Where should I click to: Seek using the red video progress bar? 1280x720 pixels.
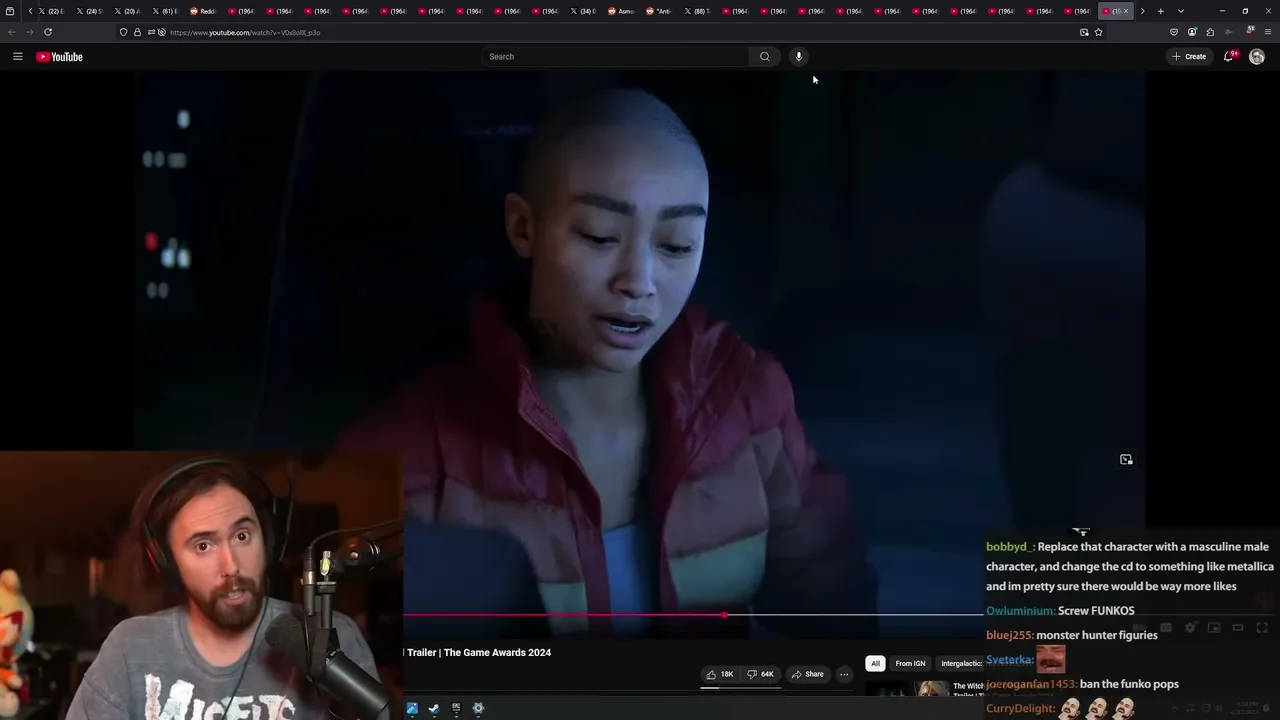[563, 615]
